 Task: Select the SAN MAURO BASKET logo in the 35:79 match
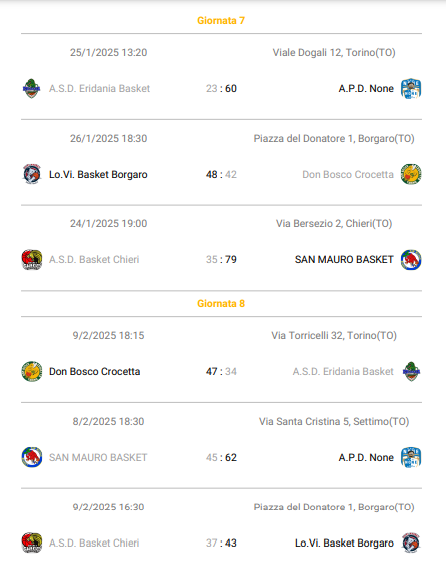coord(411,259)
